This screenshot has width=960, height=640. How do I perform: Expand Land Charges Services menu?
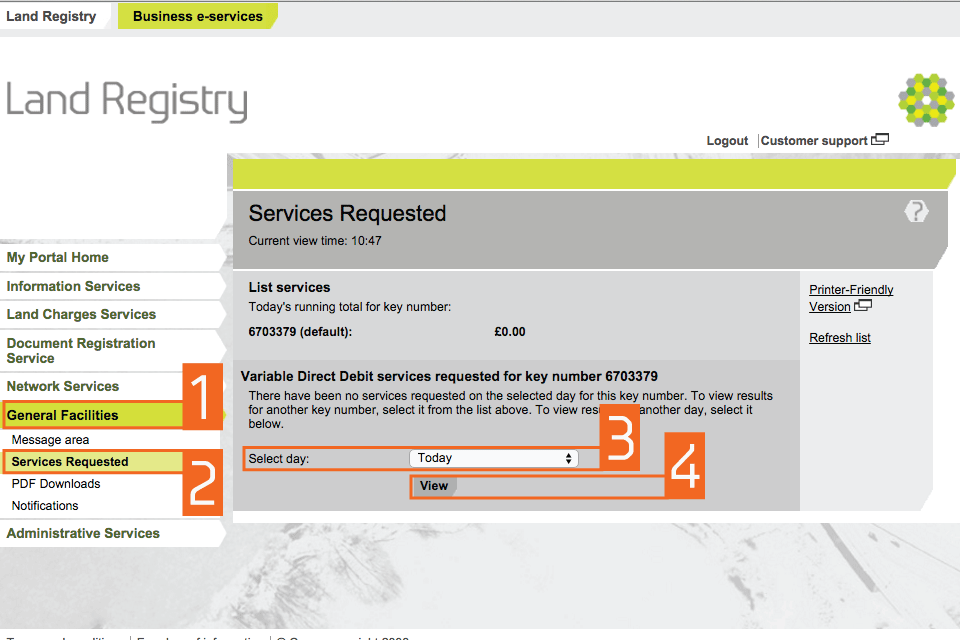tap(81, 314)
